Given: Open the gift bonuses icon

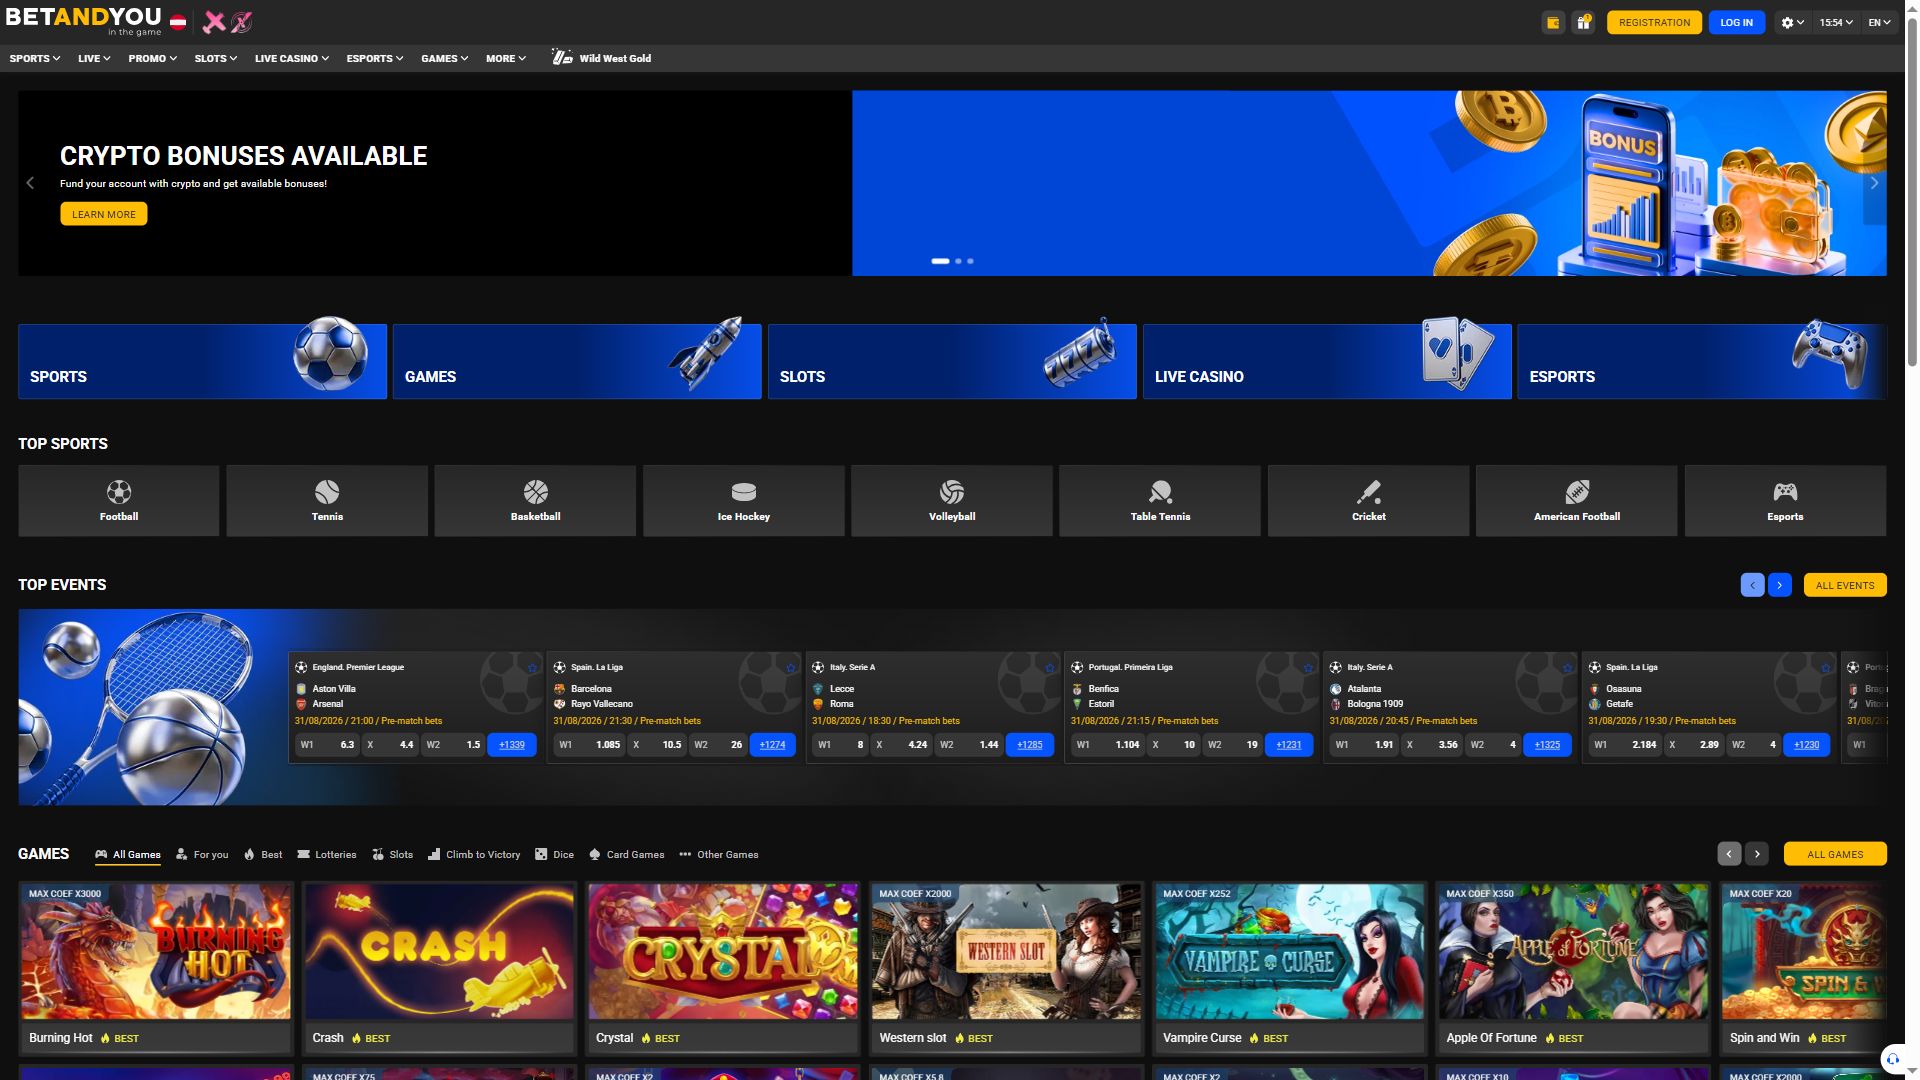Looking at the screenshot, I should tap(1583, 22).
